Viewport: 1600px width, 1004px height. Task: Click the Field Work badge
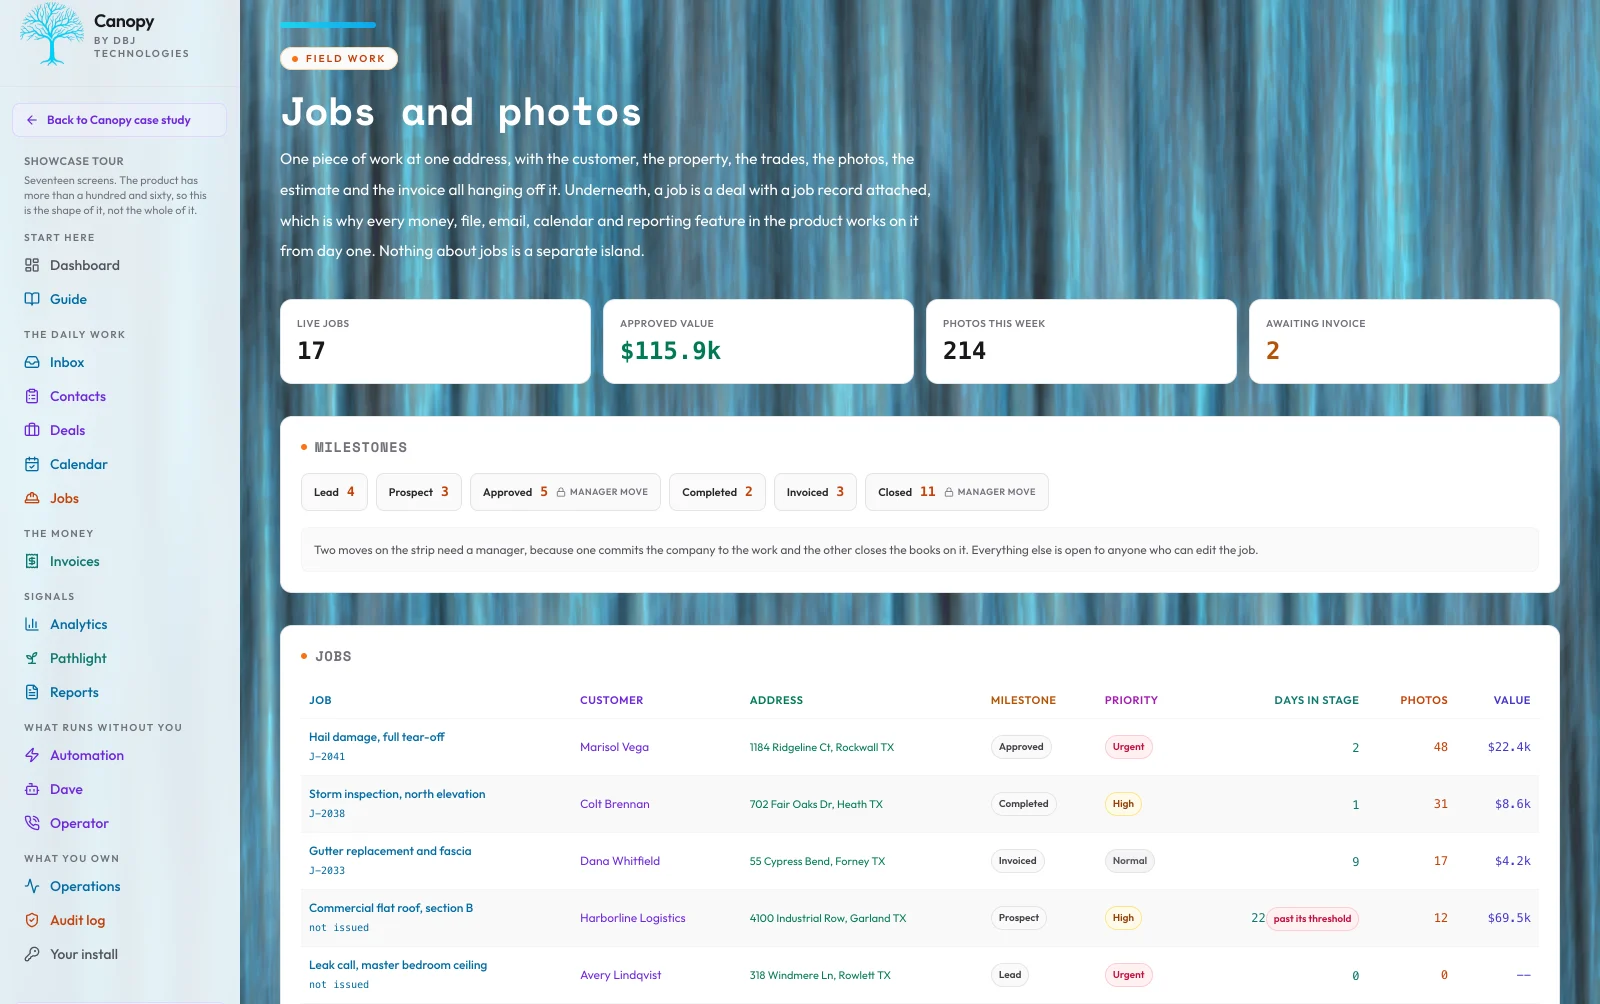click(x=339, y=59)
